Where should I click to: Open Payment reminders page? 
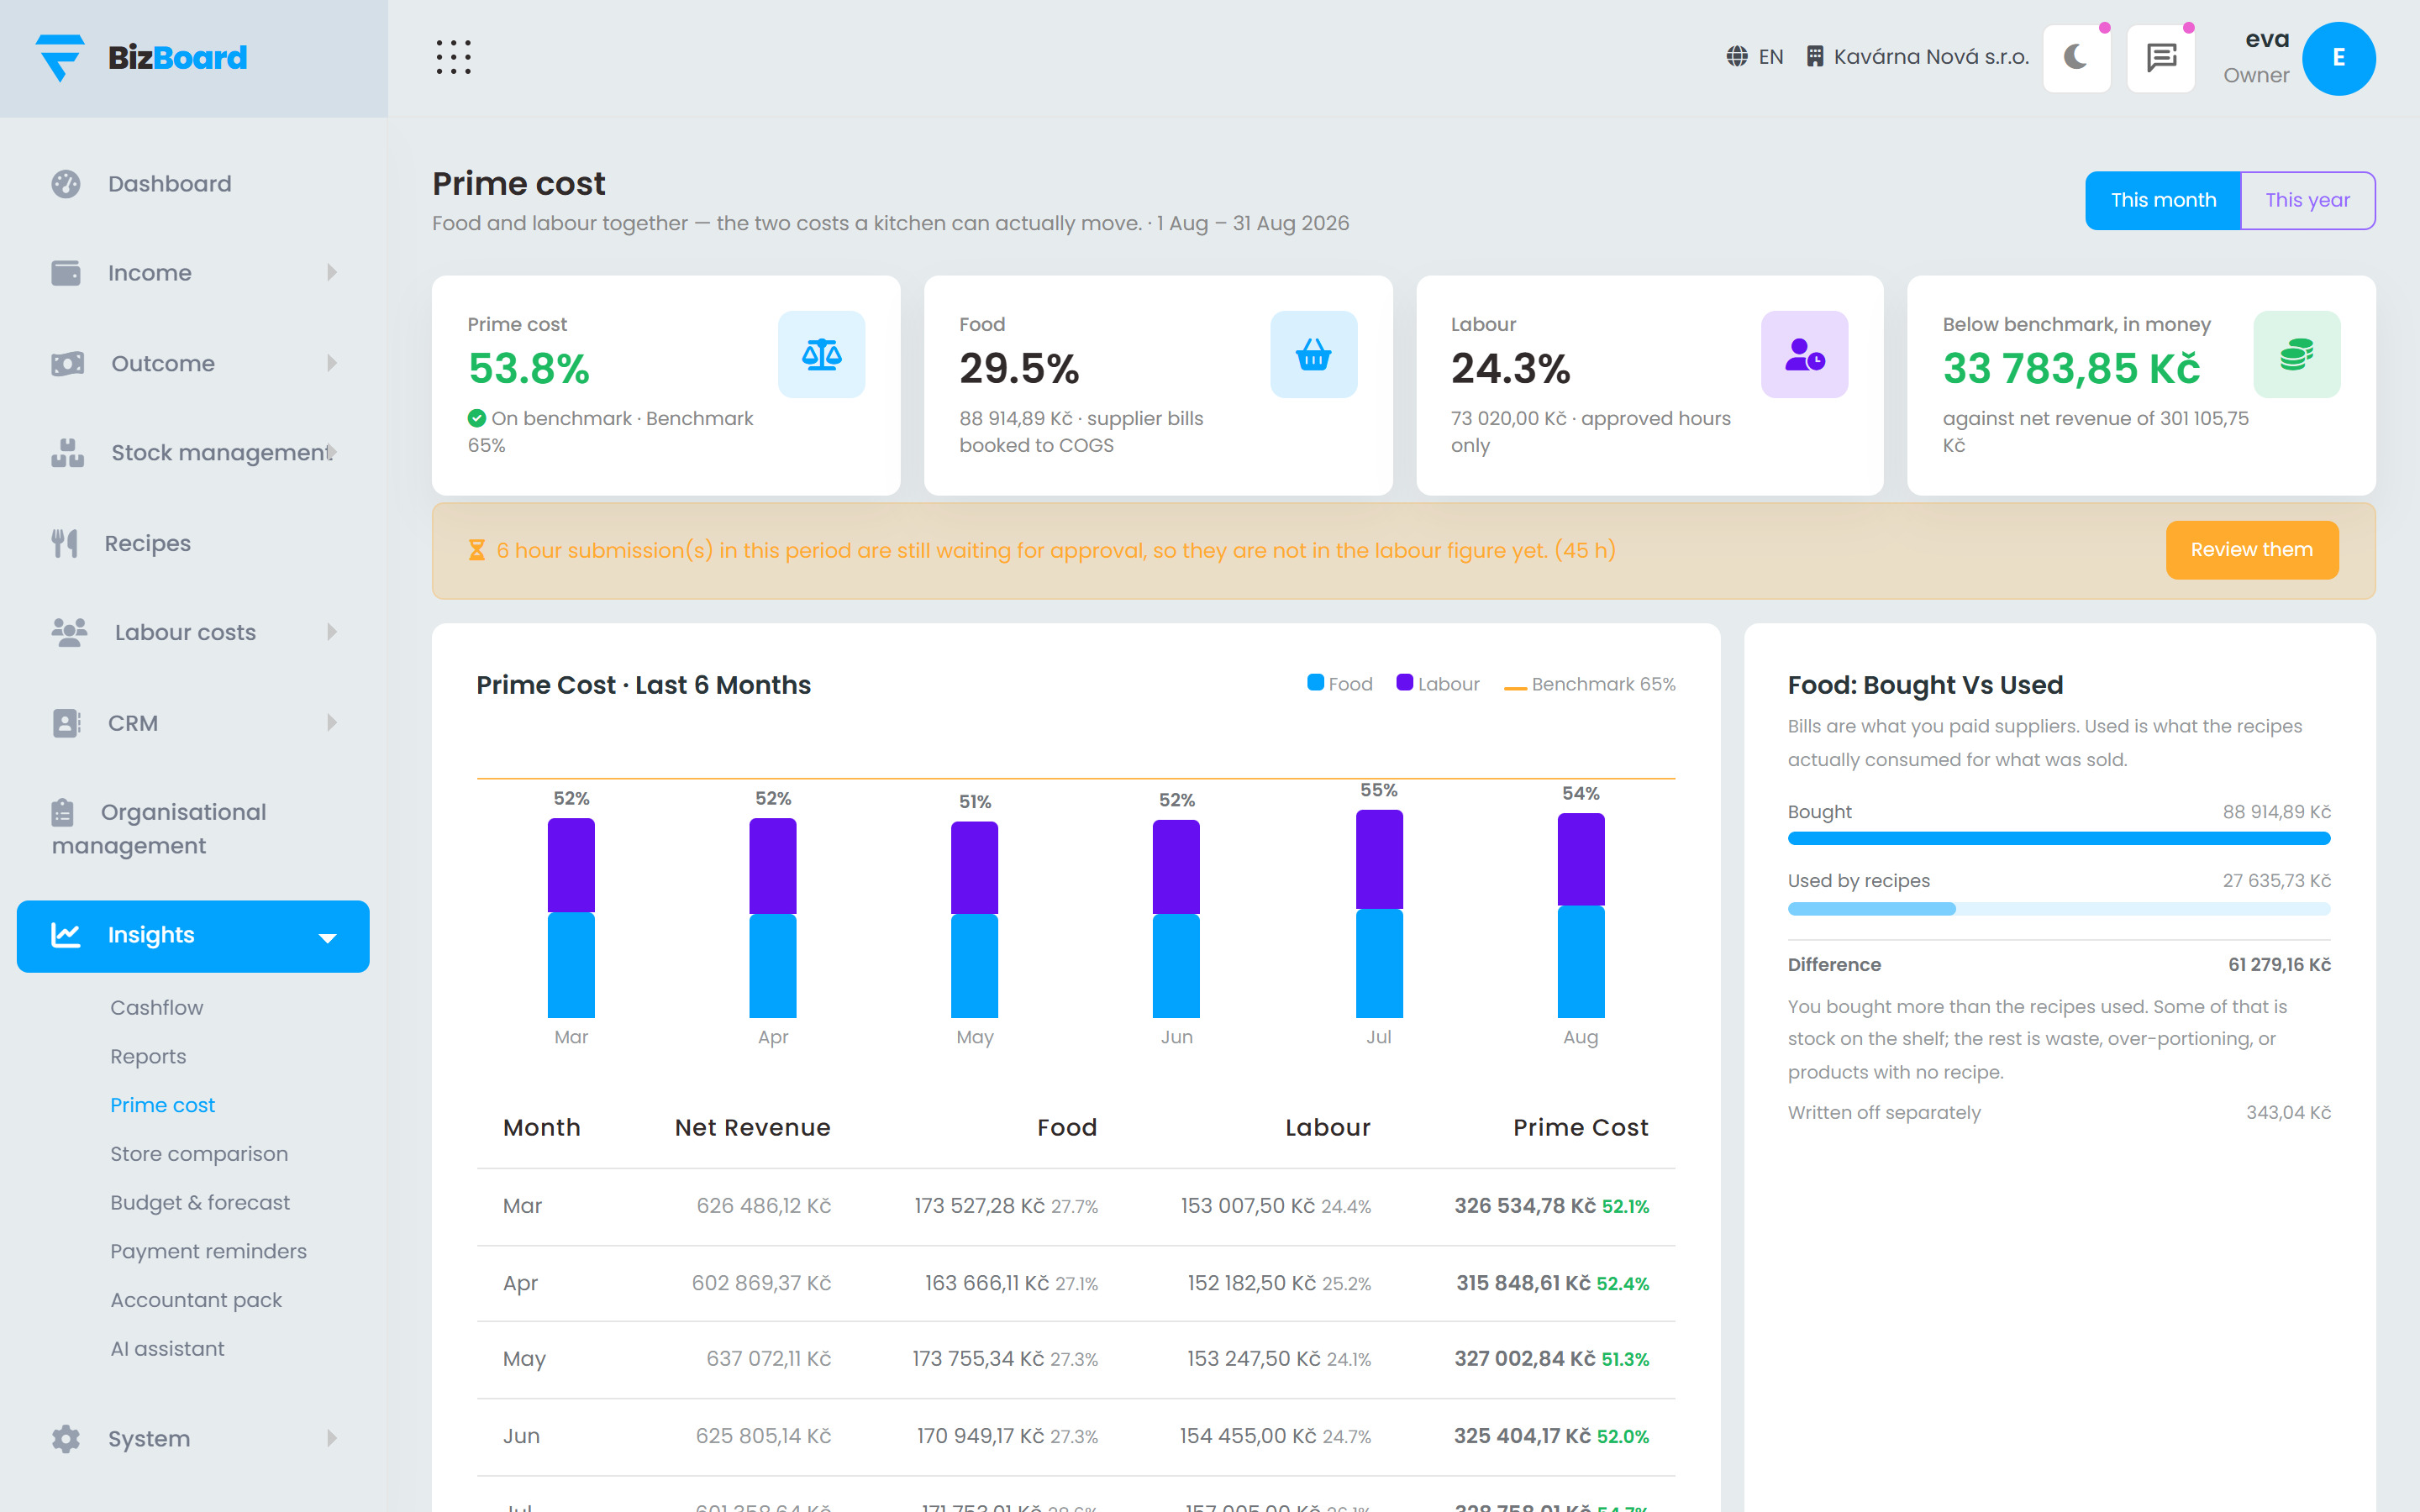[x=208, y=1251]
